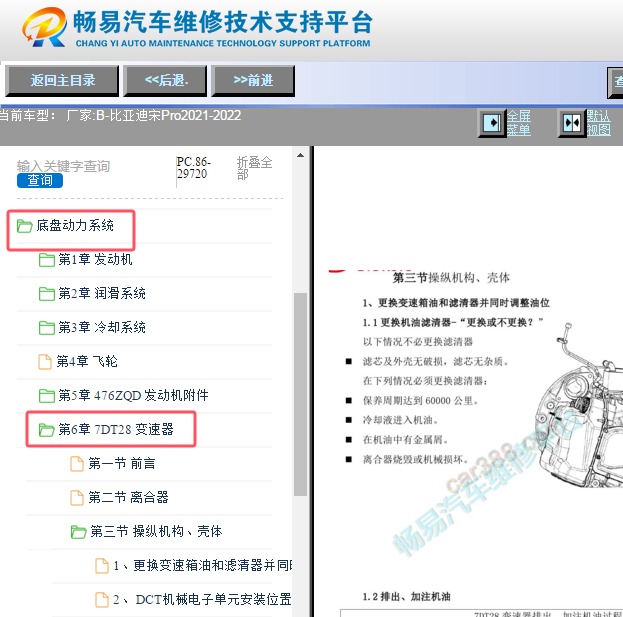Screen dimensions: 623x617
Task: Click transmission diagram image in document
Action: (579, 404)
